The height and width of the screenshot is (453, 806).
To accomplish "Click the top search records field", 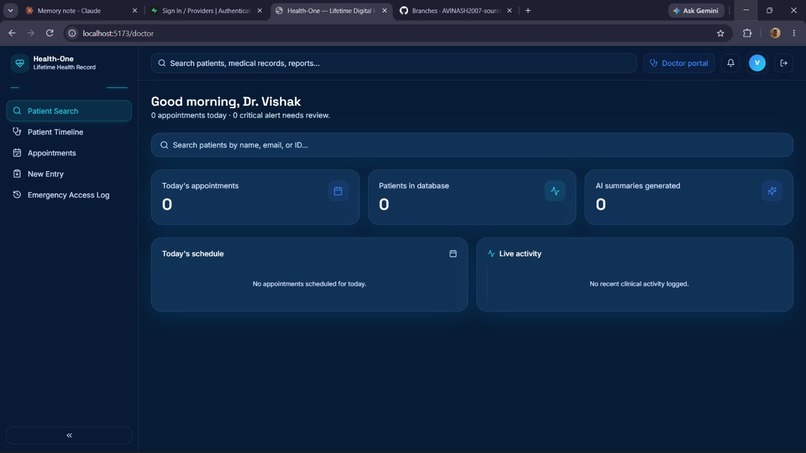I will pos(394,63).
